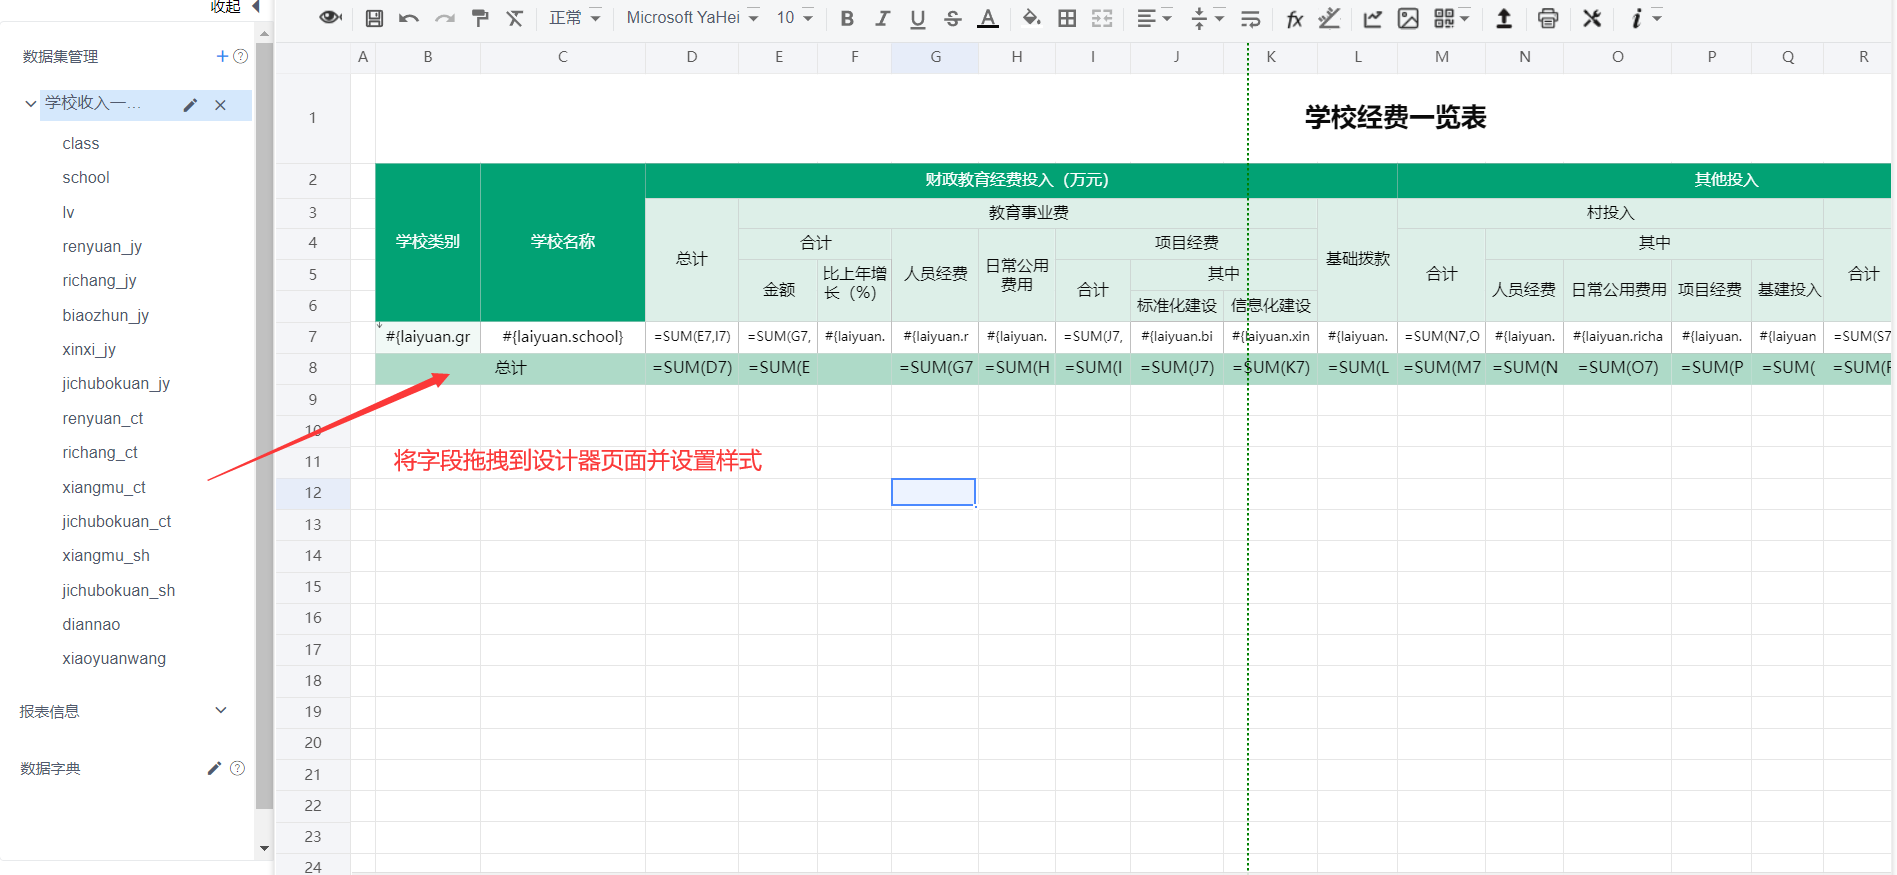Toggle bold formatting
1897x875 pixels.
click(847, 18)
